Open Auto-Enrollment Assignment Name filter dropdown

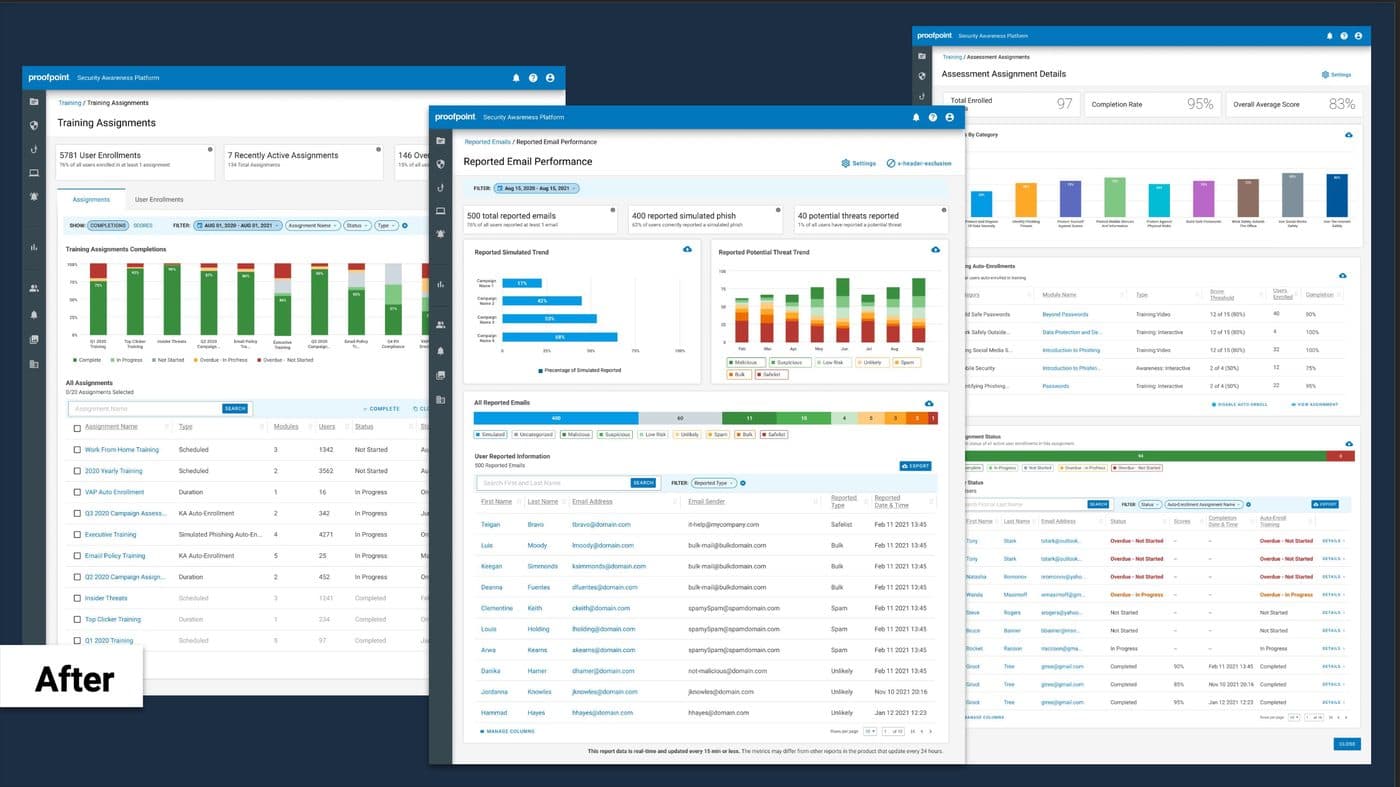(x=1204, y=505)
